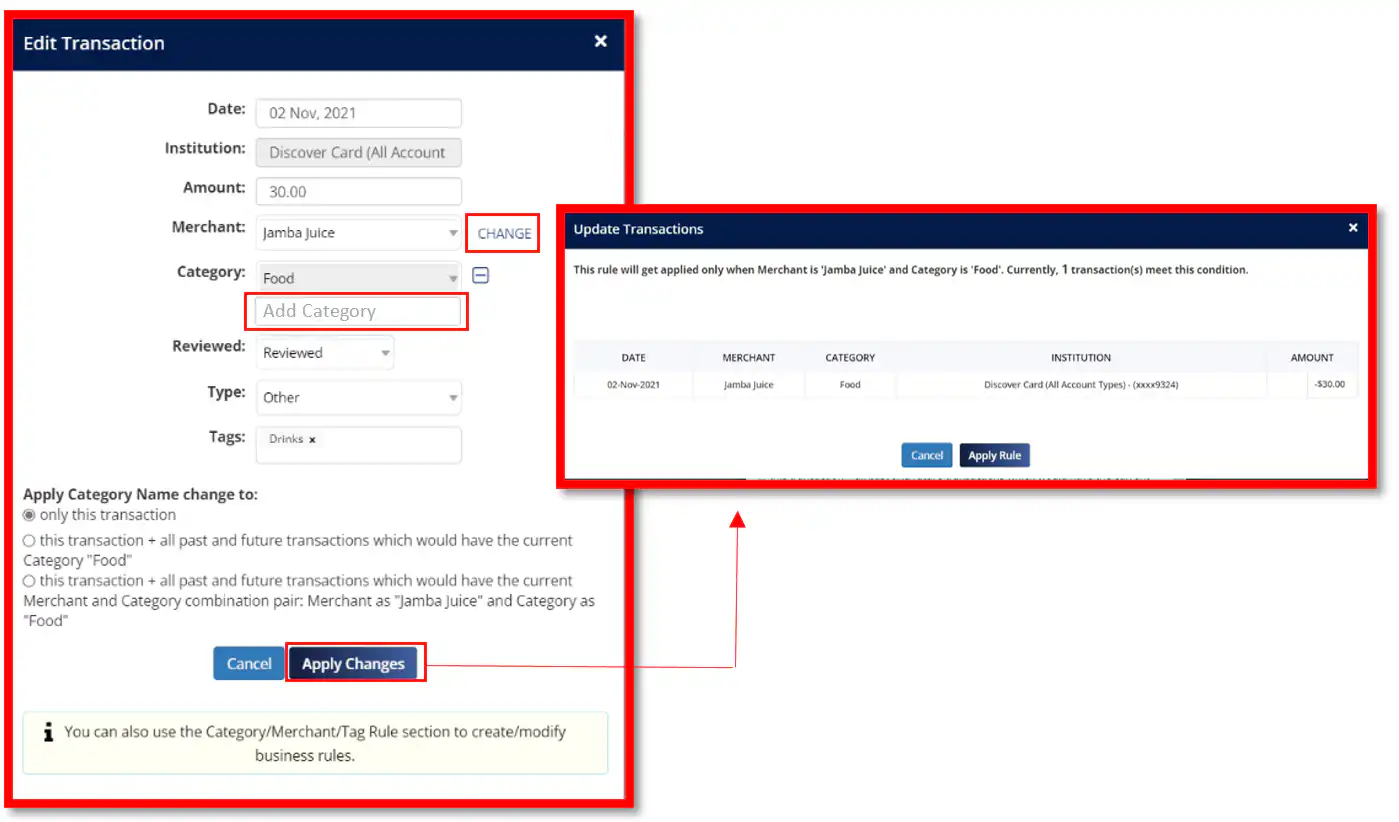
Task: Click the Amount field showing 30.00
Action: pos(358,192)
